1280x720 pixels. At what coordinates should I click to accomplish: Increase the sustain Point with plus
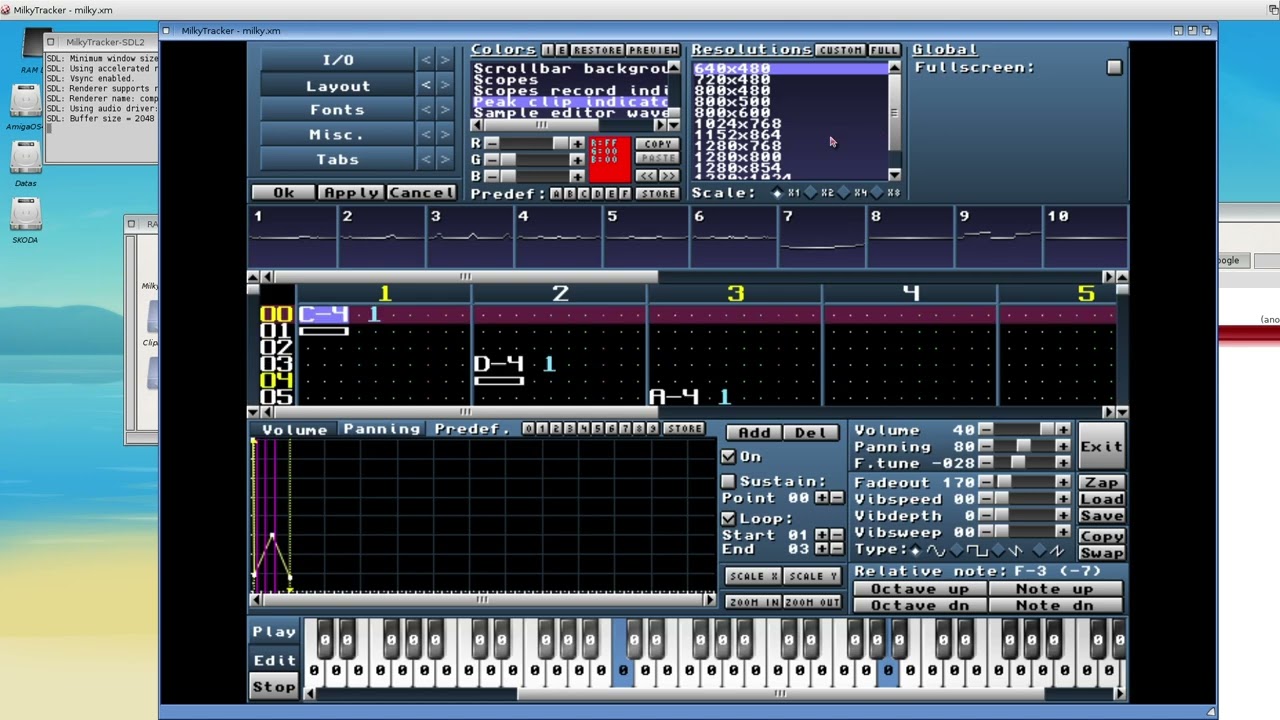tap(821, 497)
